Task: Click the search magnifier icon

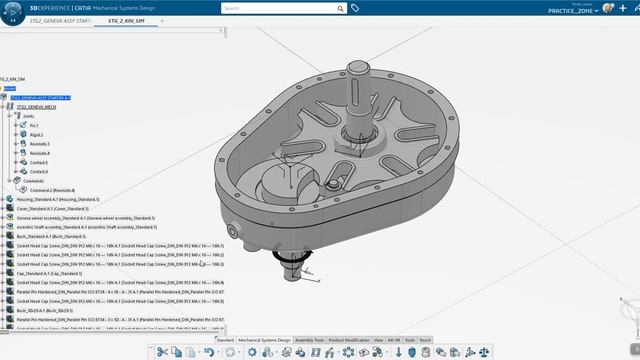Action: (x=340, y=8)
